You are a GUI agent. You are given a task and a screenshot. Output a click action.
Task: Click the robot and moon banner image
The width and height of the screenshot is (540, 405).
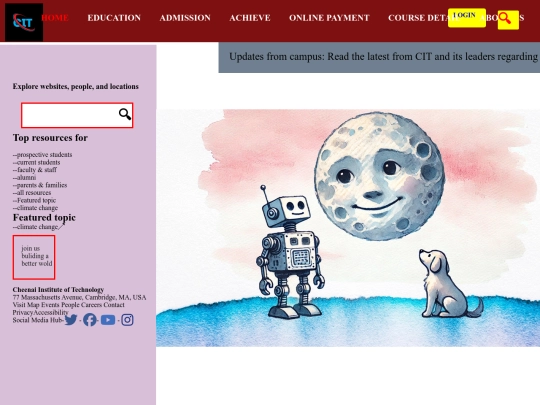[x=348, y=228]
